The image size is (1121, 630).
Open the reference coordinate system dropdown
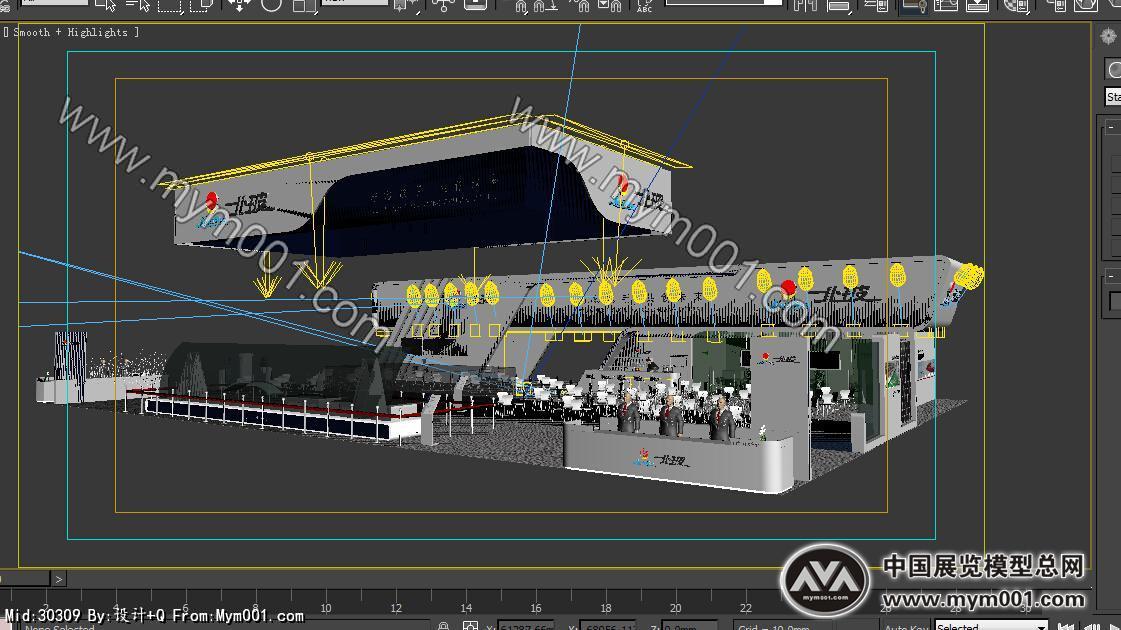coord(355,3)
